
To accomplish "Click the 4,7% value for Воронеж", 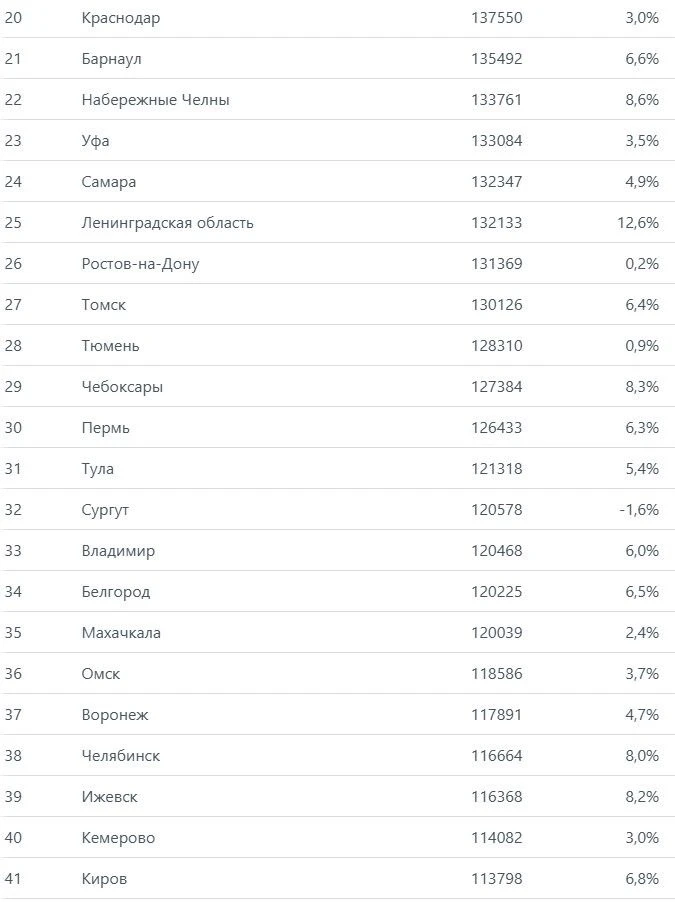I will pos(642,715).
